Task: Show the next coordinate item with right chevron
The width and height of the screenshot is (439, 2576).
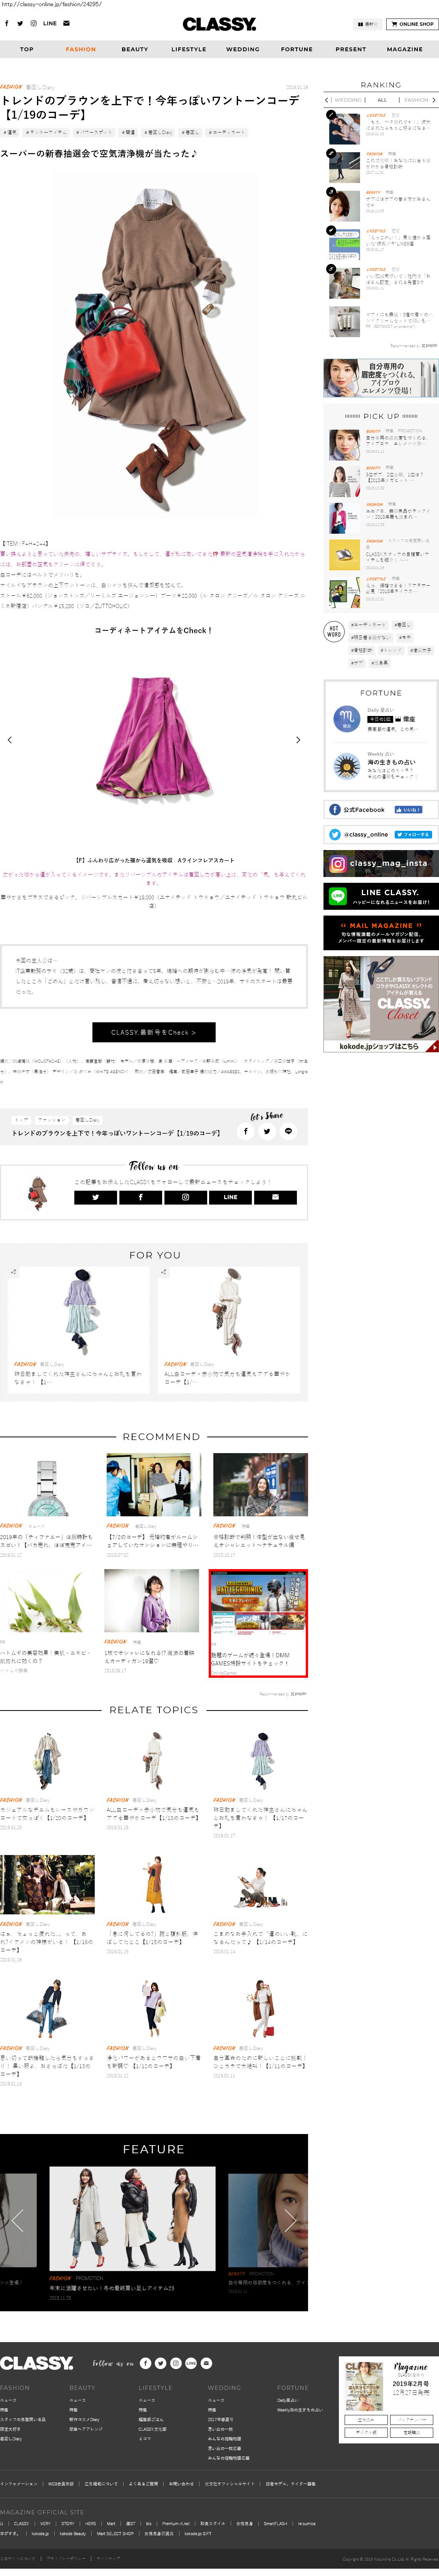Action: point(298,740)
